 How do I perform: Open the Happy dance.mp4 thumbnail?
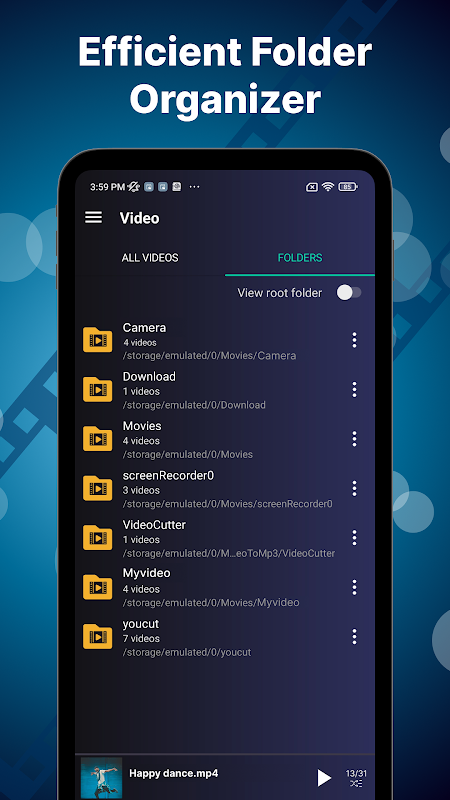[102, 778]
